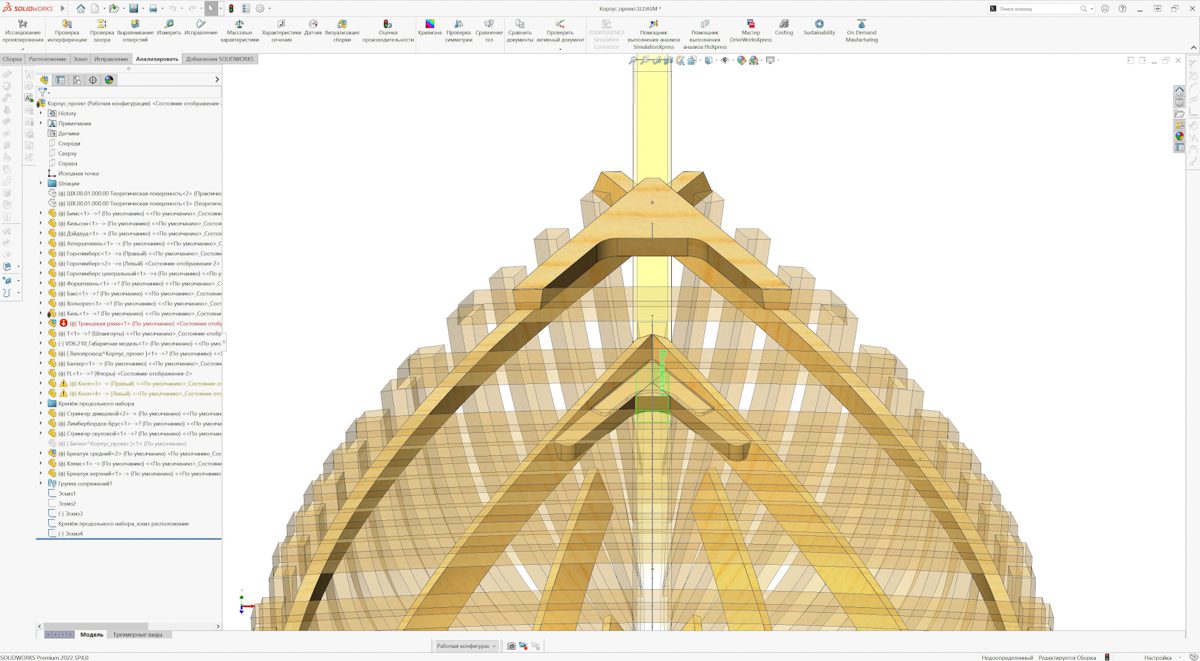
Task: Switch to the Эскиз ribbon tab
Action: tap(80, 59)
